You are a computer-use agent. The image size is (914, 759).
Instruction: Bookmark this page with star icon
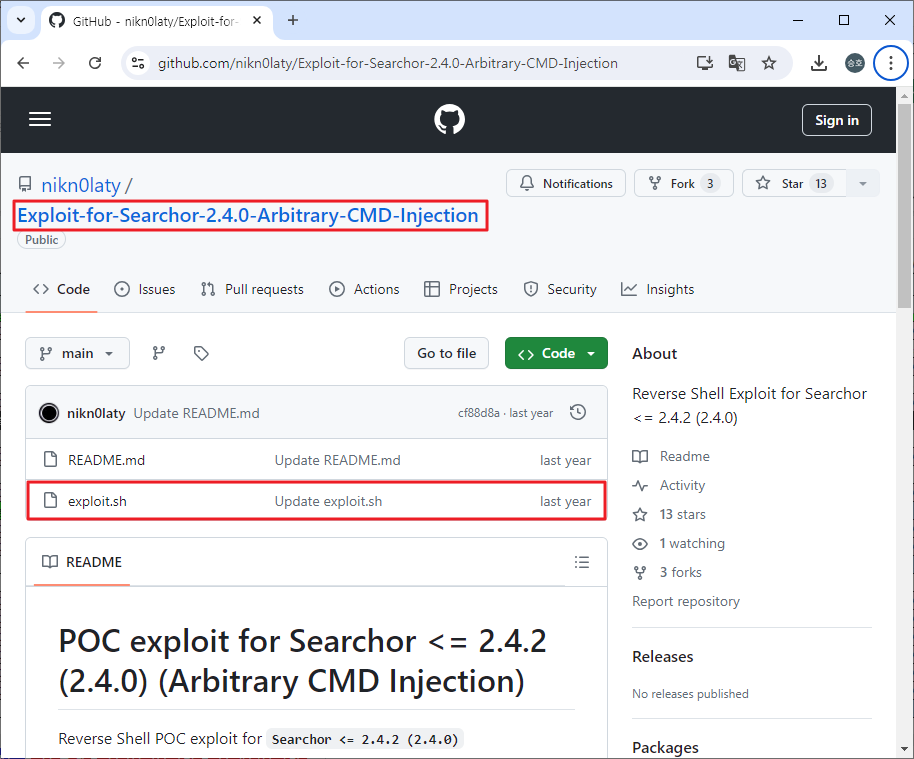(769, 63)
